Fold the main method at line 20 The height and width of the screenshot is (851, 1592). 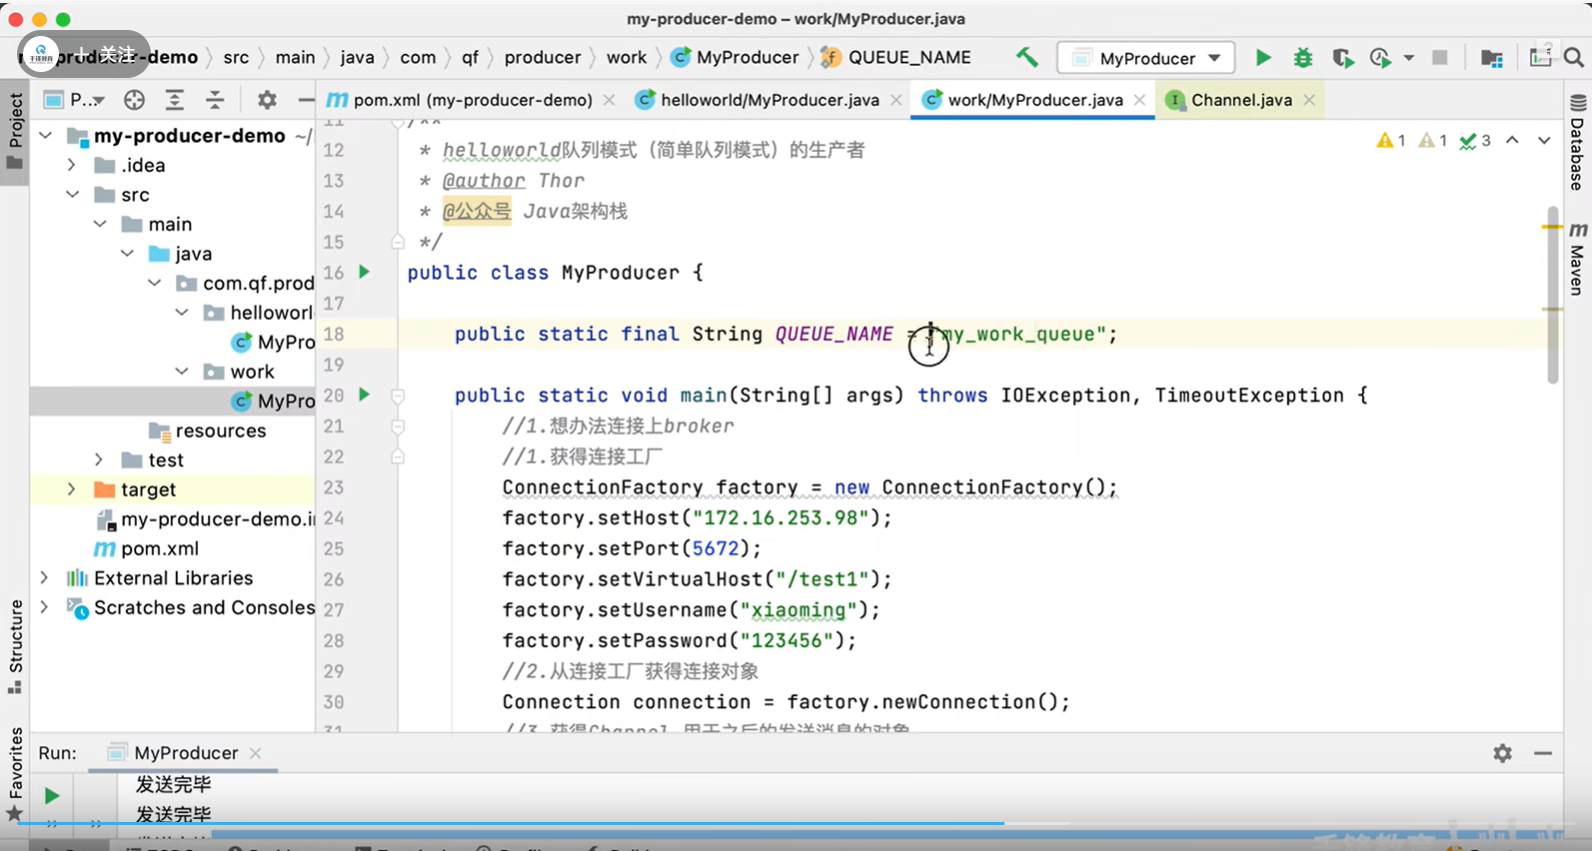click(x=397, y=396)
